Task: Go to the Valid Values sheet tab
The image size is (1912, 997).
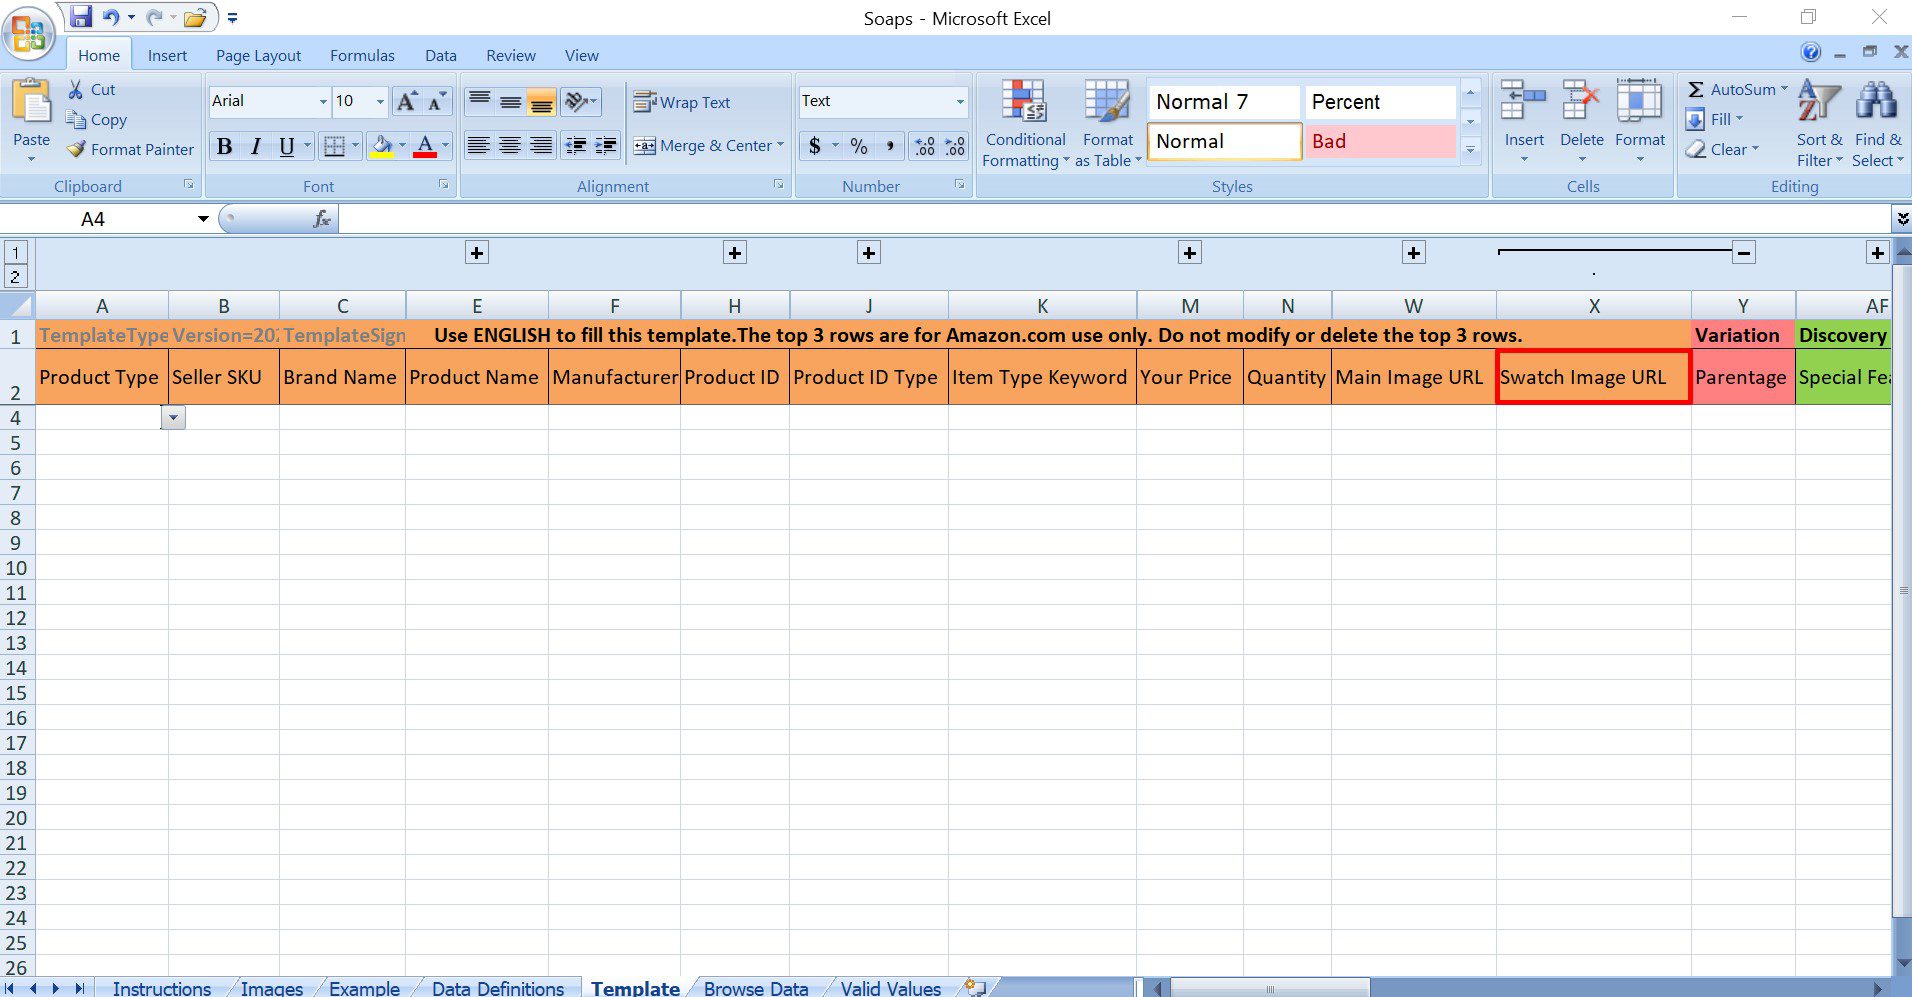Action: [890, 988]
